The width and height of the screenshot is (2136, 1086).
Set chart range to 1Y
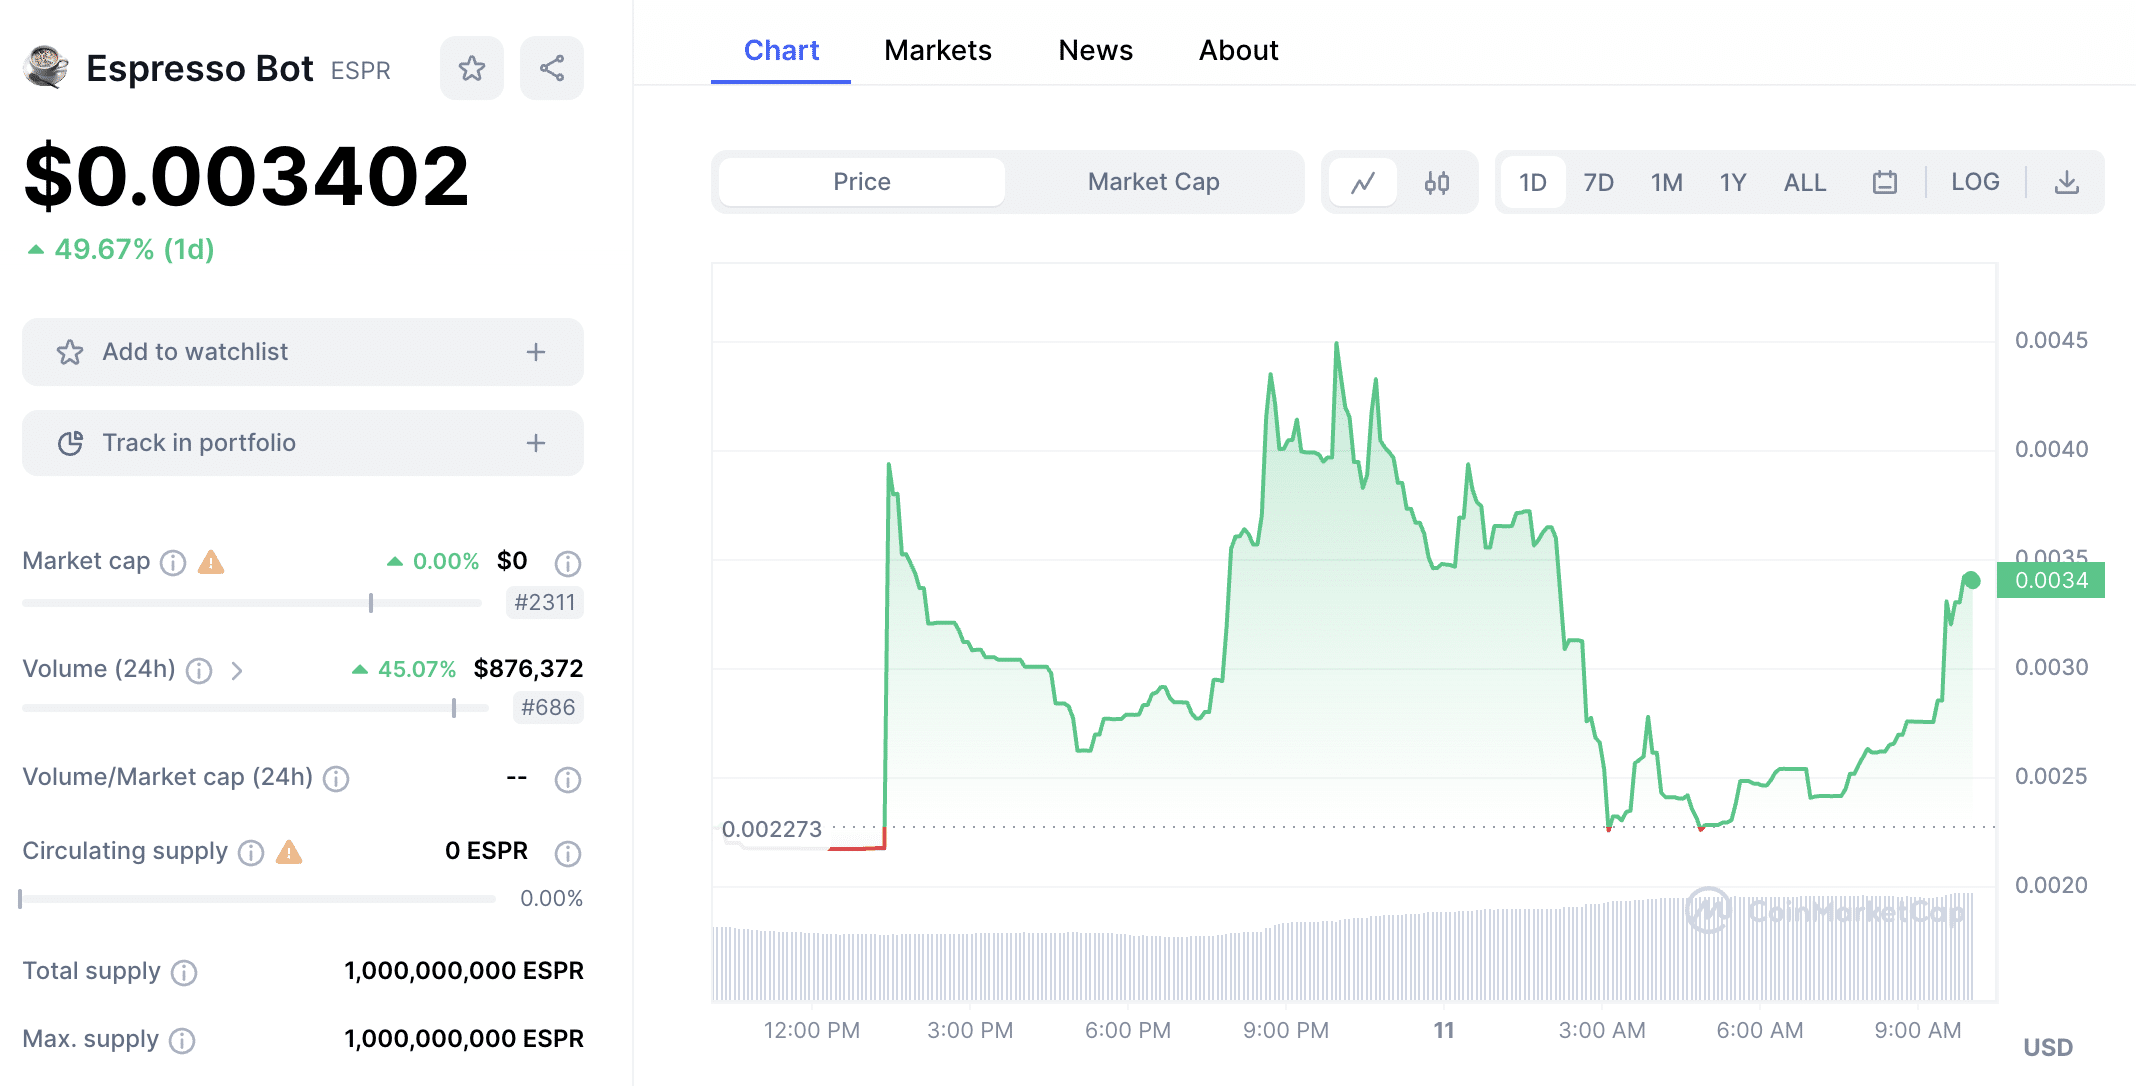coord(1733,182)
